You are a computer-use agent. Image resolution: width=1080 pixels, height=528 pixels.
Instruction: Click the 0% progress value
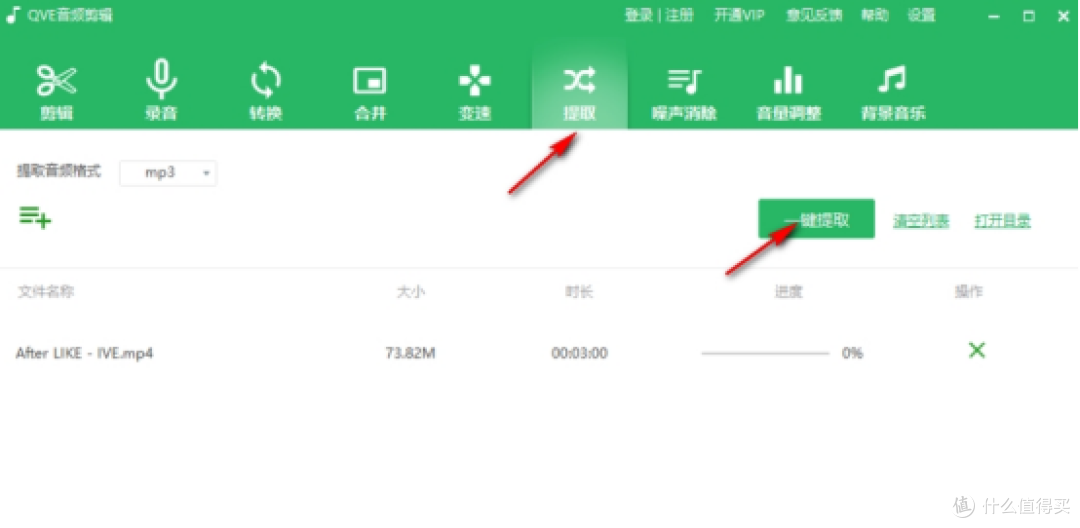coord(852,353)
